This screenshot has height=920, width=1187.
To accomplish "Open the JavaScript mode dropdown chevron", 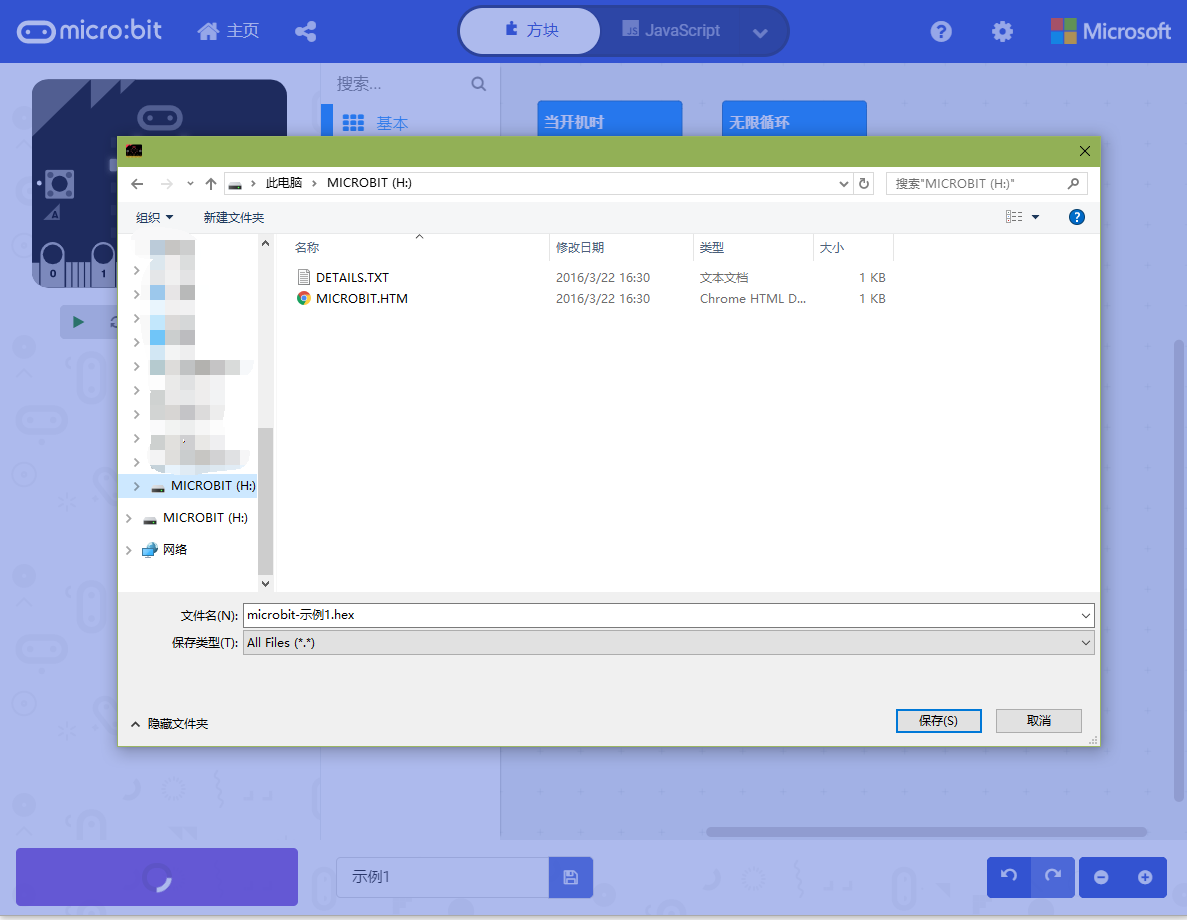I will click(x=759, y=31).
